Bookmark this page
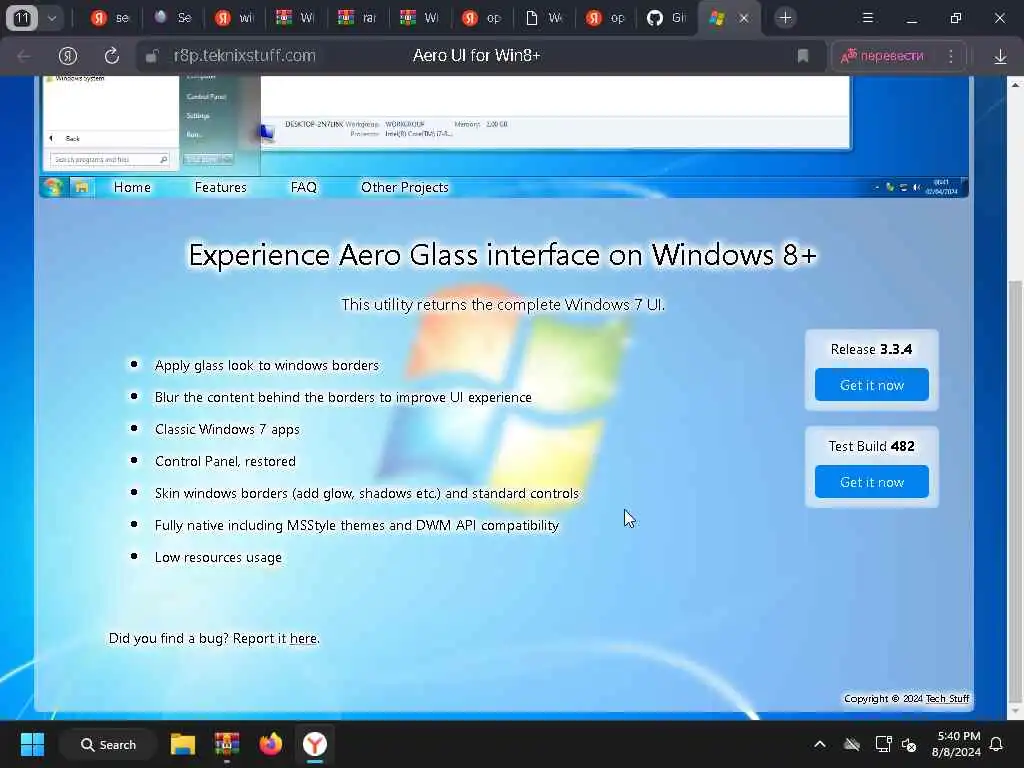Viewport: 1024px width, 768px height. click(803, 56)
